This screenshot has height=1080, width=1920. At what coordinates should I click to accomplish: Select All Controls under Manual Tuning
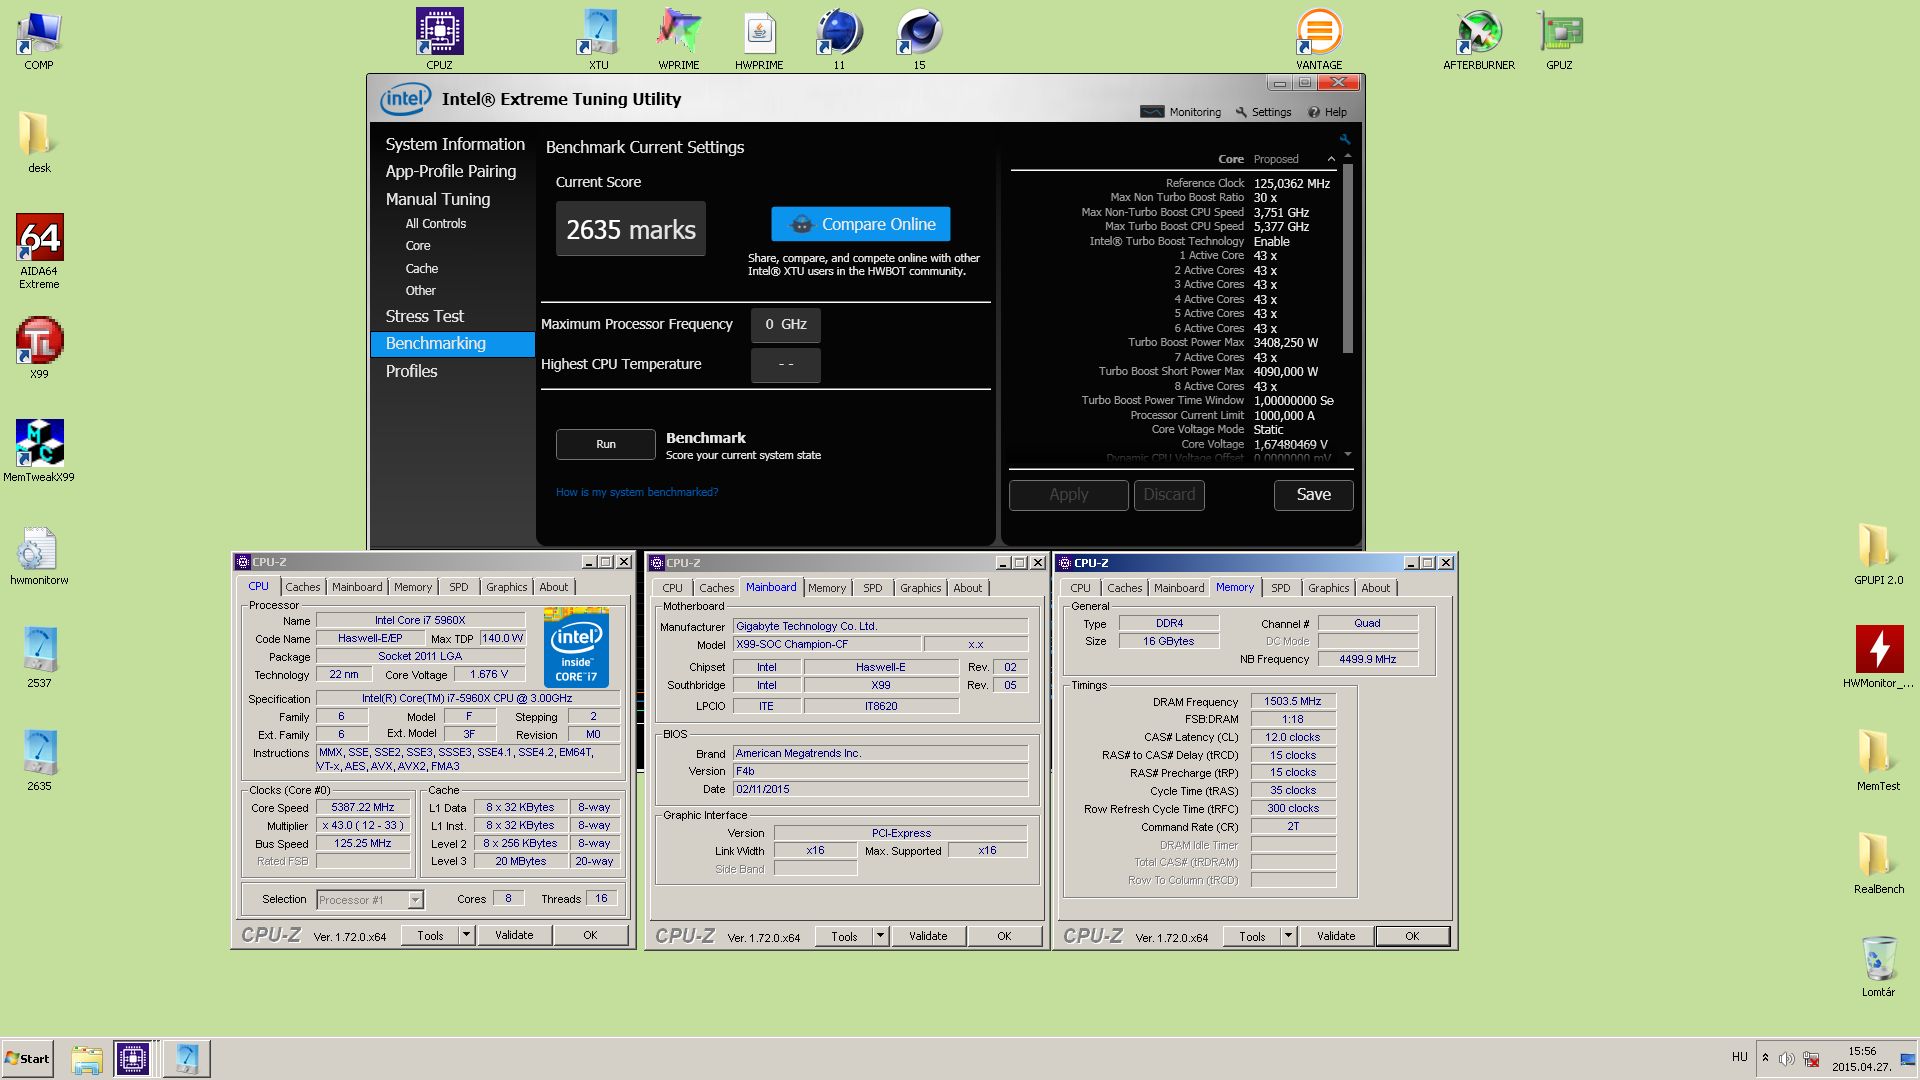(436, 224)
